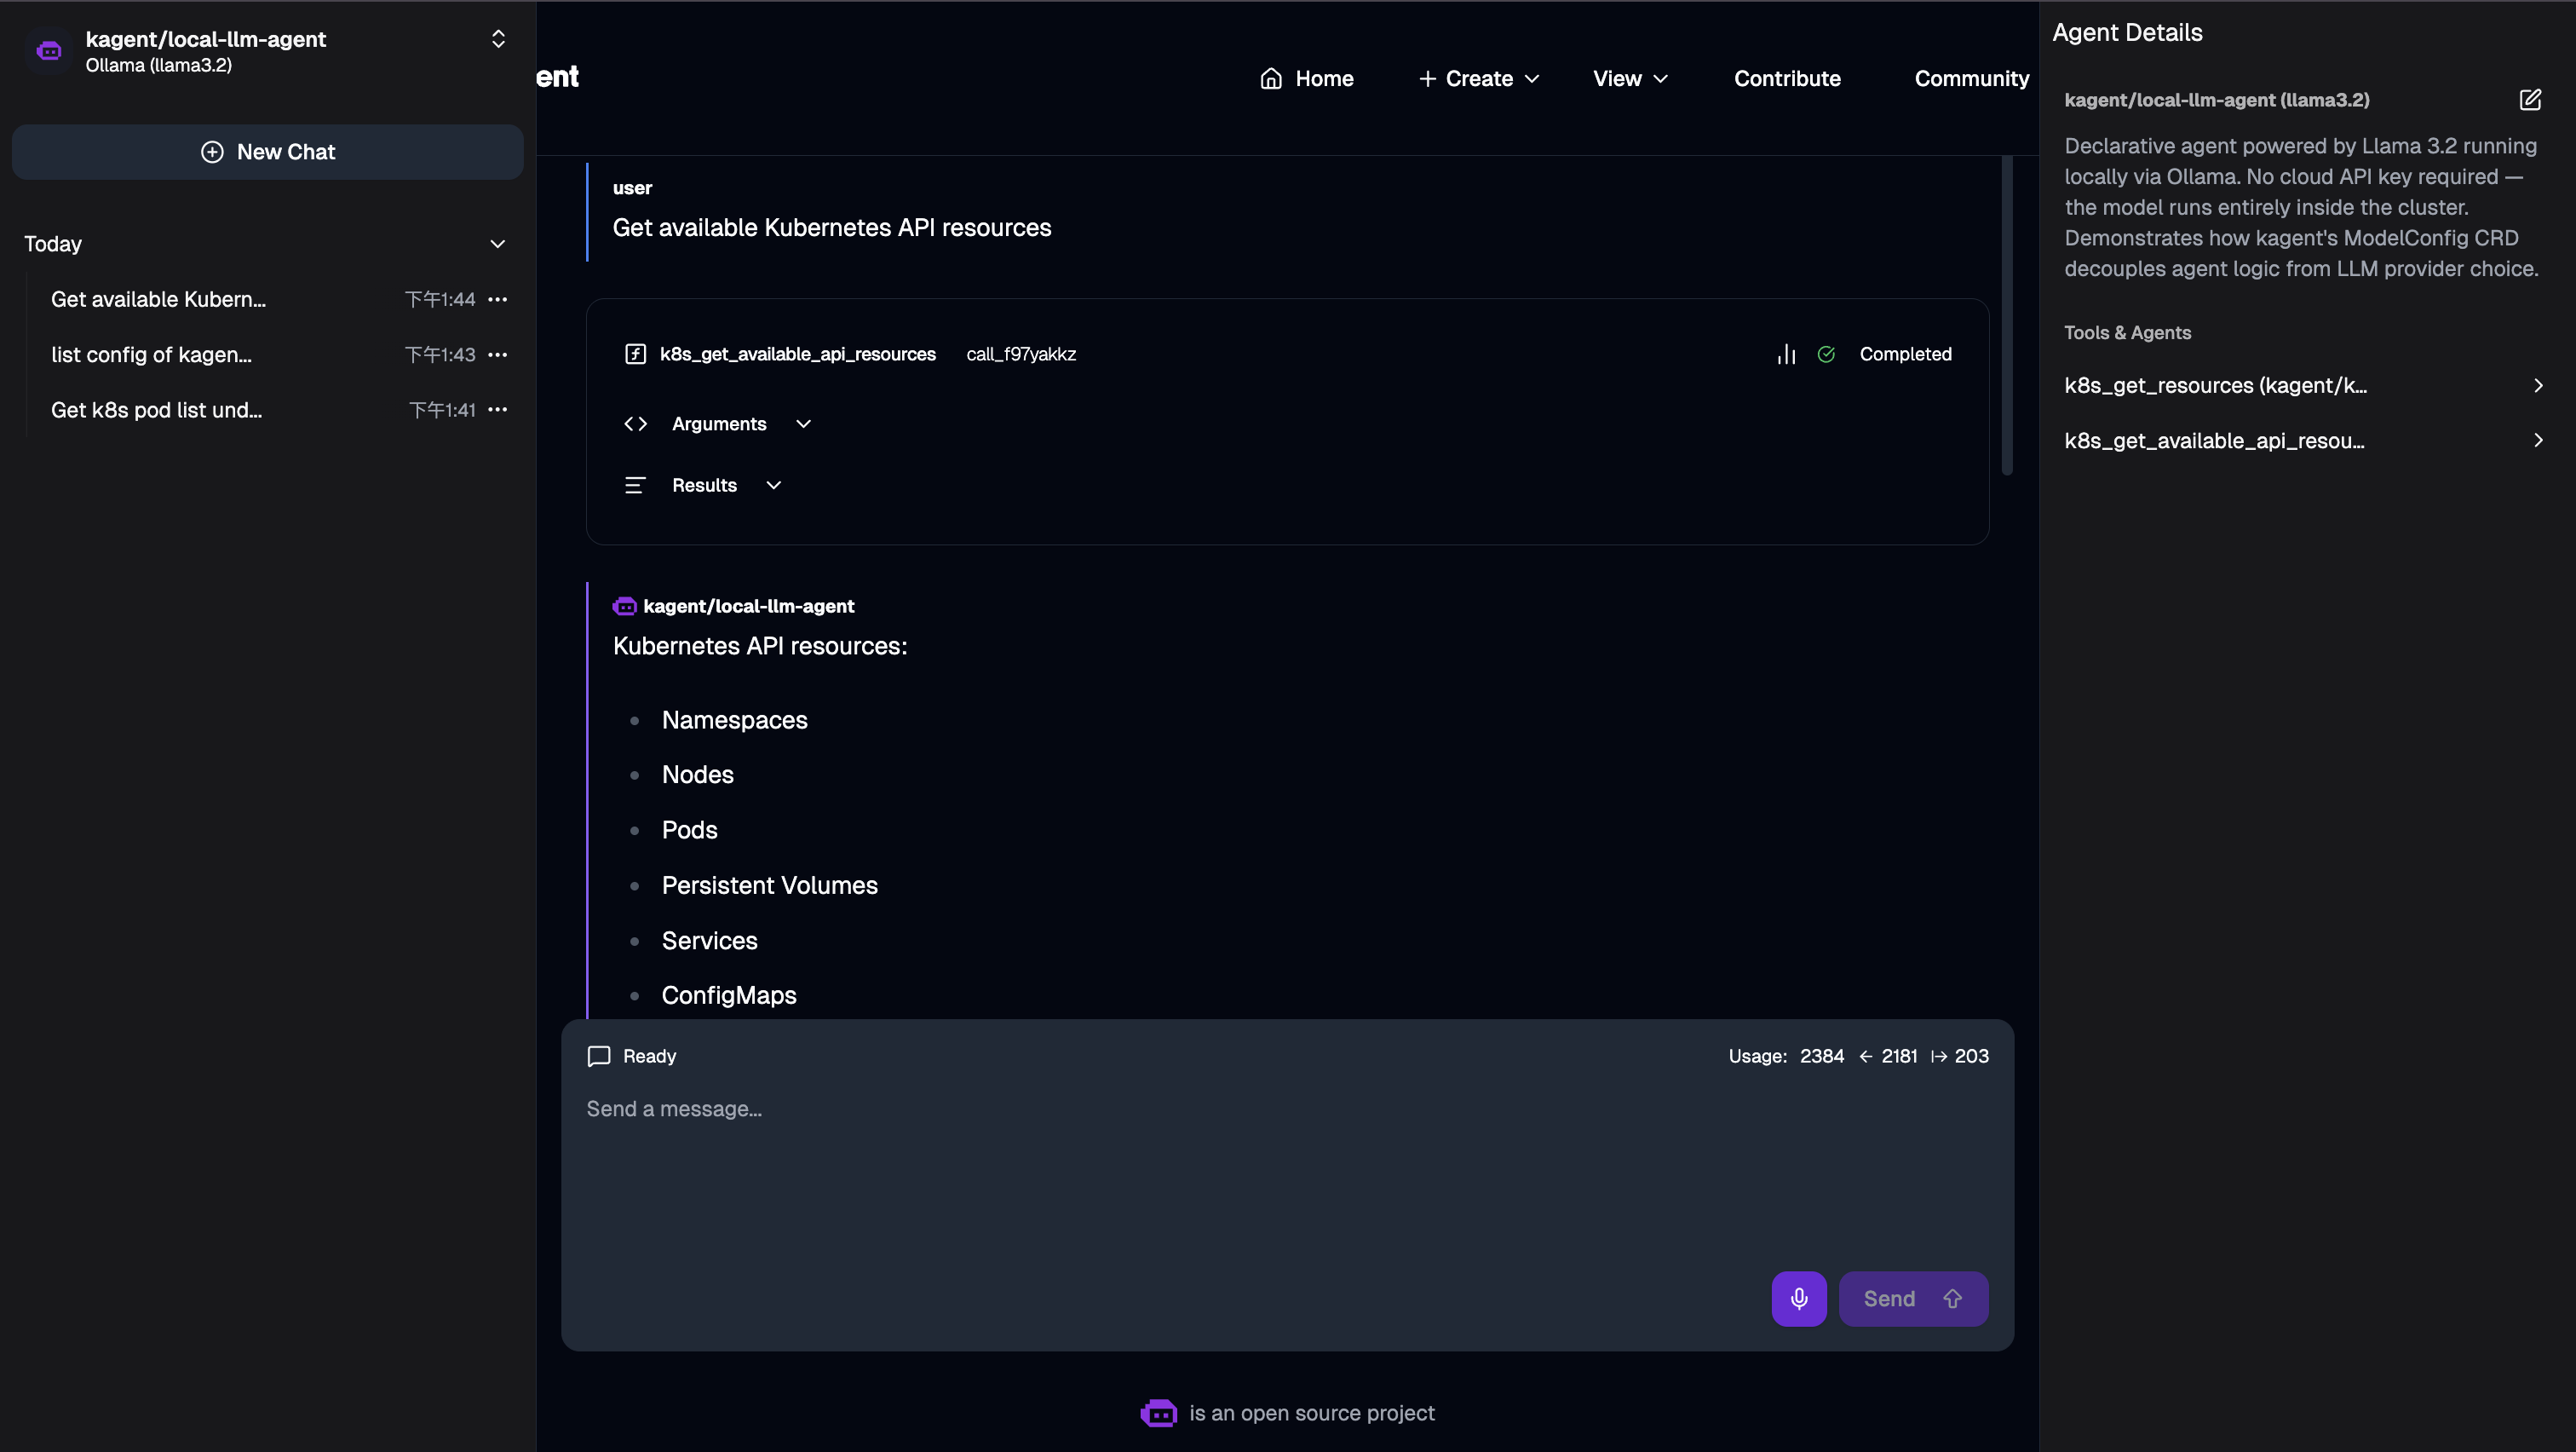Click the chat bubble Ready status icon
2576x1452 pixels.
598,1057
